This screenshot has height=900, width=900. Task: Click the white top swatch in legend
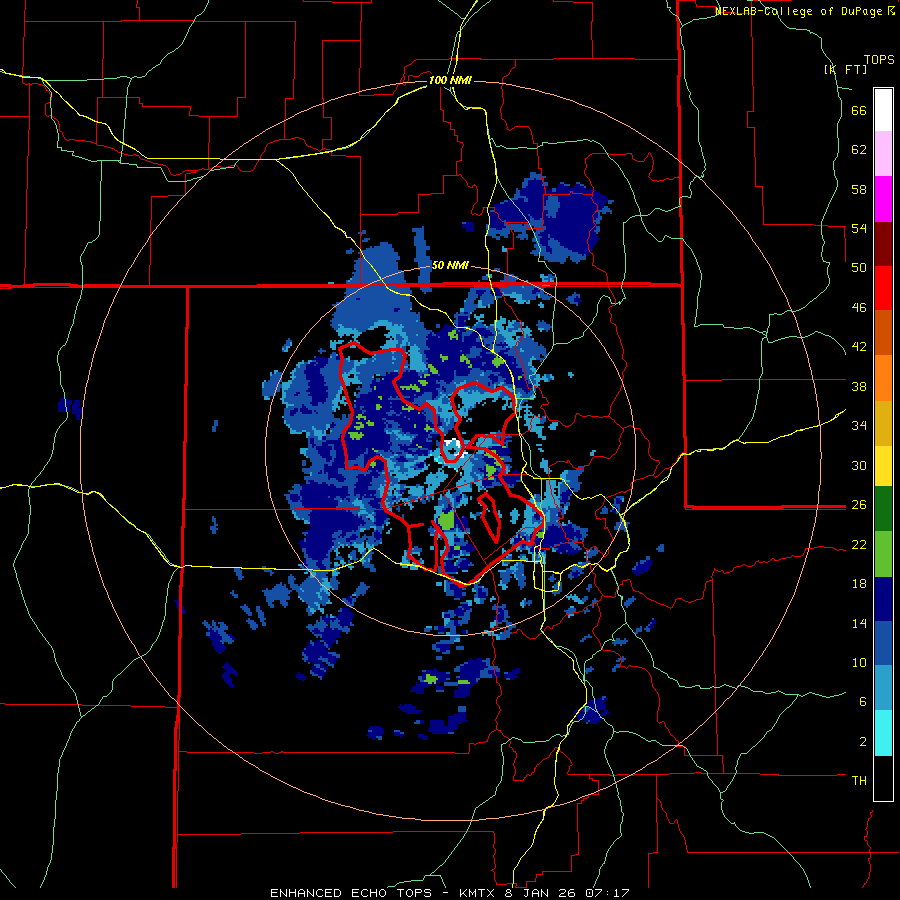tap(883, 110)
